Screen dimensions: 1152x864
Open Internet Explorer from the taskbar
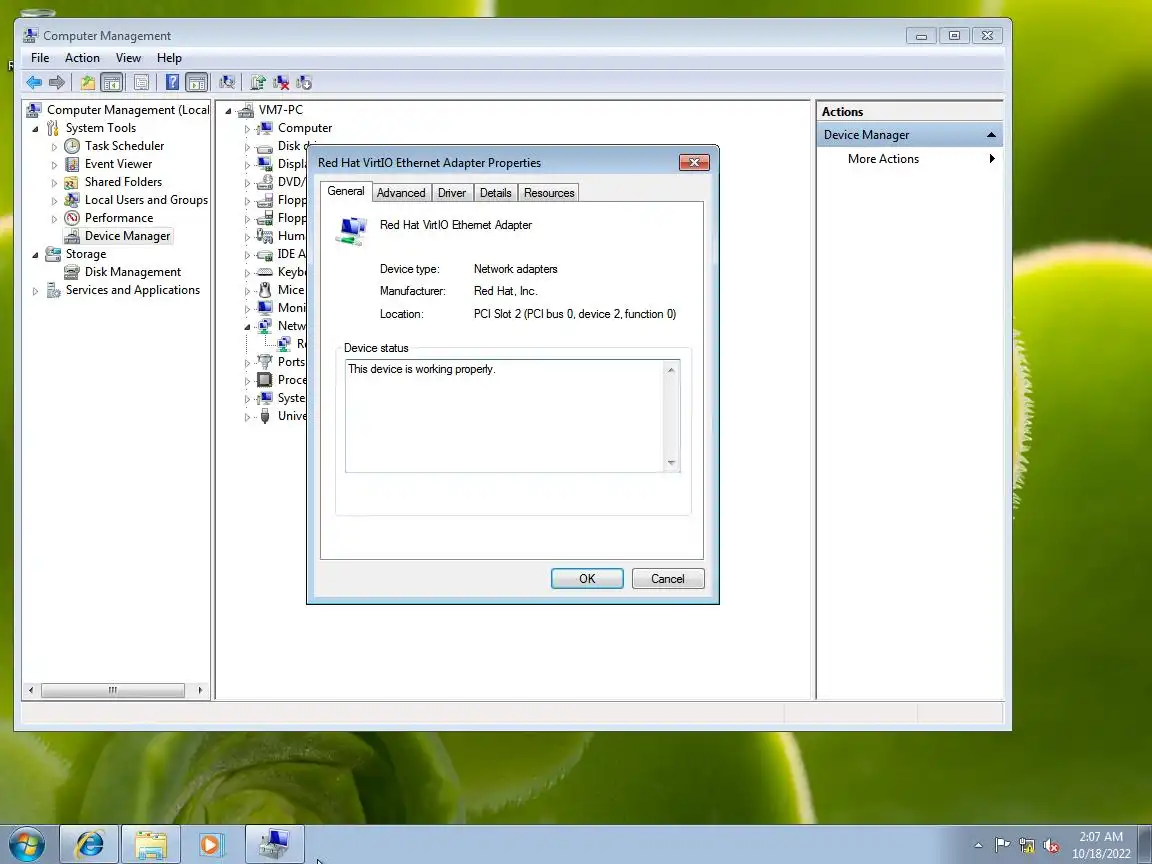click(x=89, y=844)
